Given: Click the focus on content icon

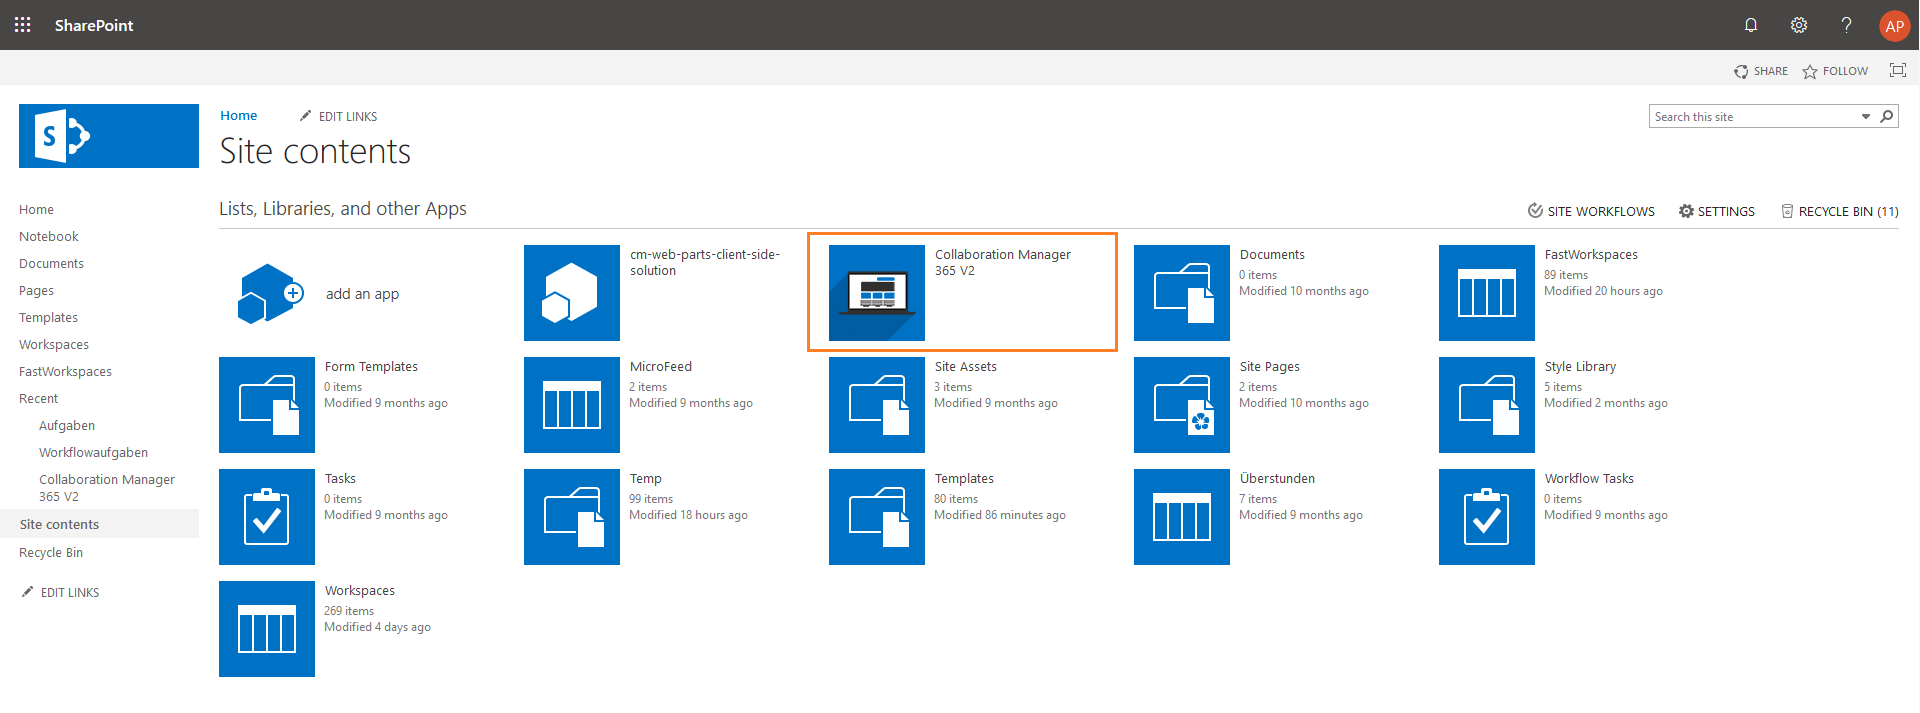Looking at the screenshot, I should click(1897, 70).
